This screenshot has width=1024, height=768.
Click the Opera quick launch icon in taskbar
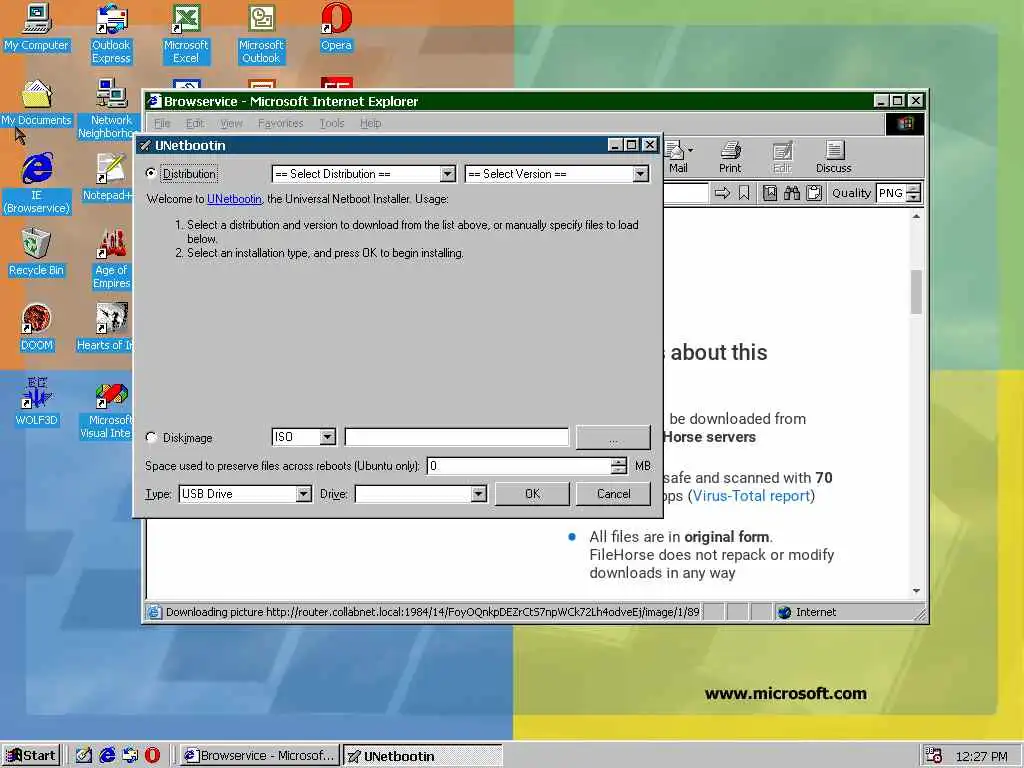pos(152,756)
